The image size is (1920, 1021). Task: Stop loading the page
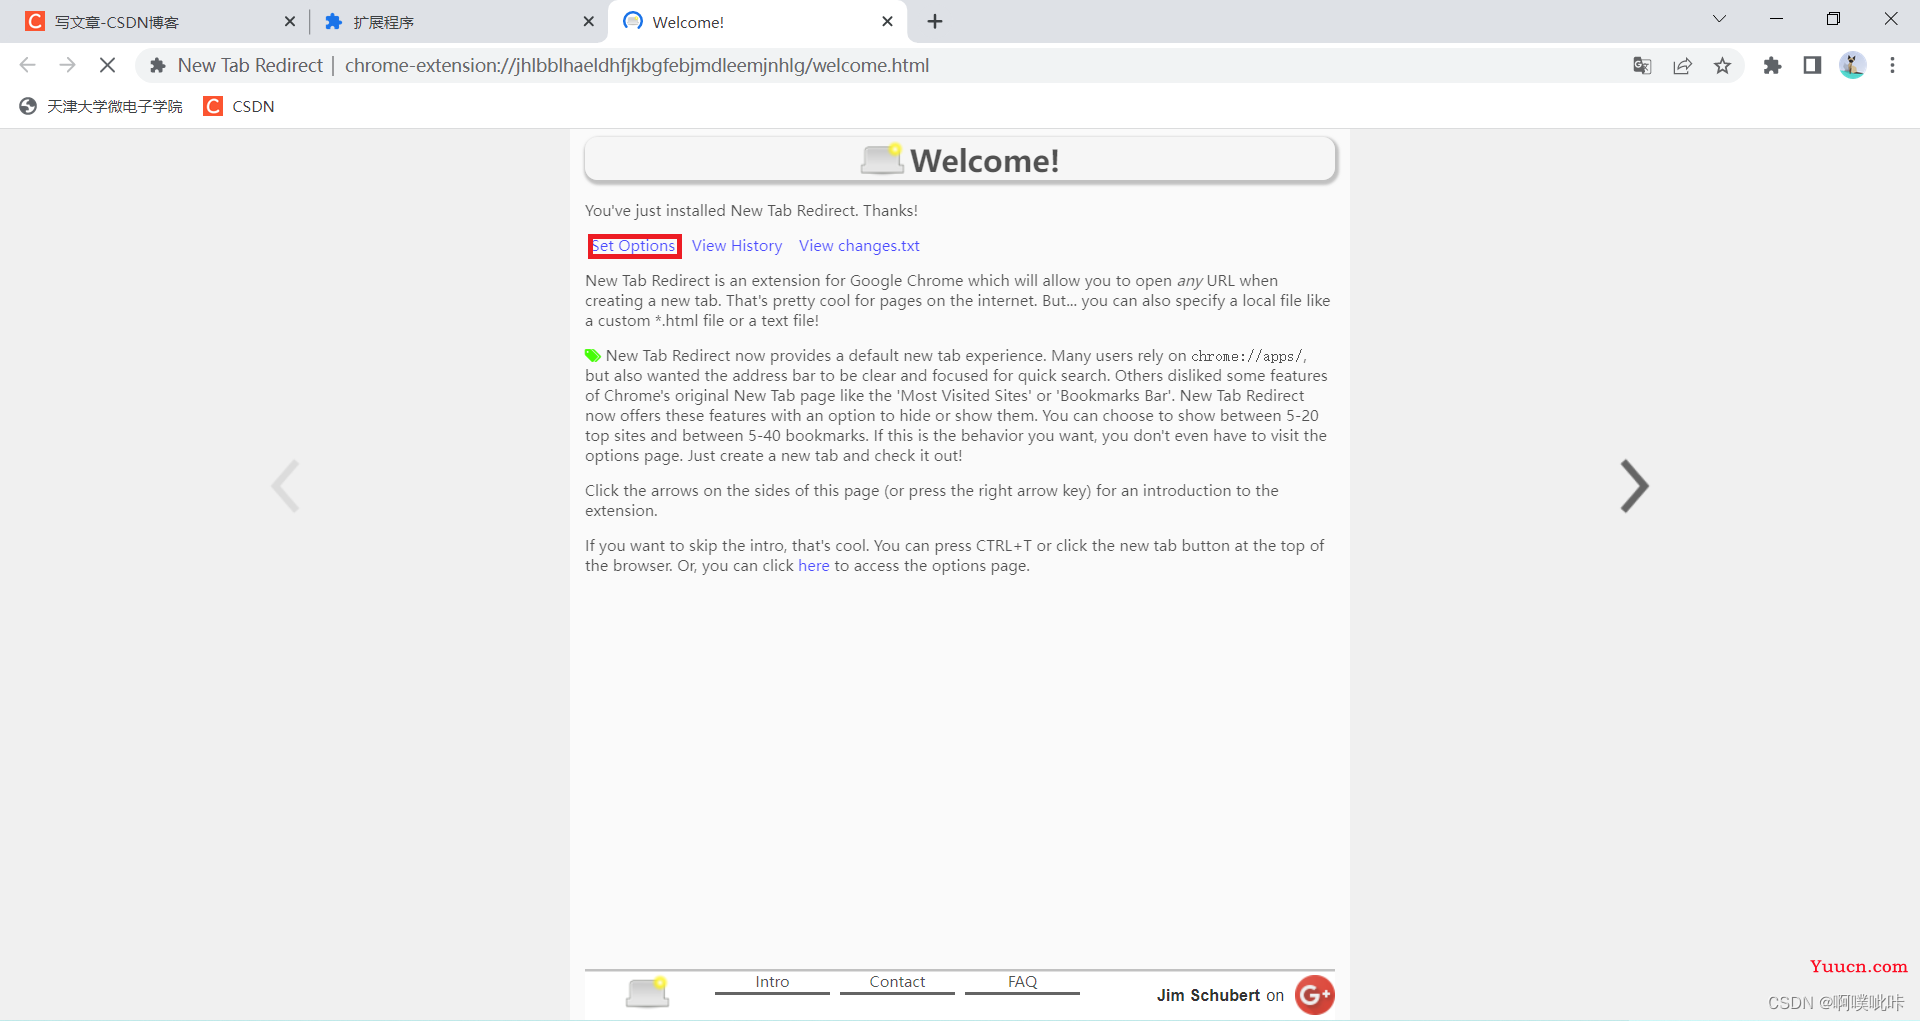(x=107, y=65)
